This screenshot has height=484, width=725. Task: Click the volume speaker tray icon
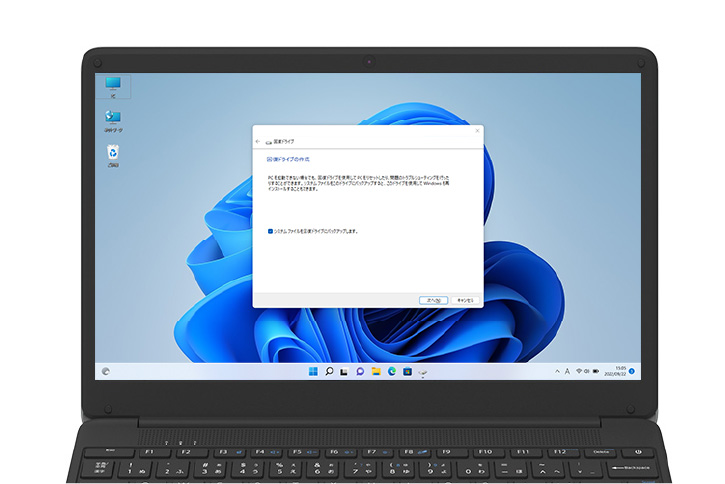pos(586,371)
